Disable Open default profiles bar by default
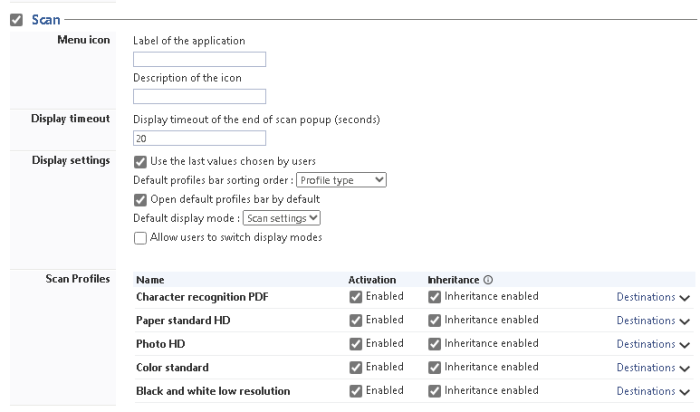This screenshot has width=700, height=412. [140, 198]
